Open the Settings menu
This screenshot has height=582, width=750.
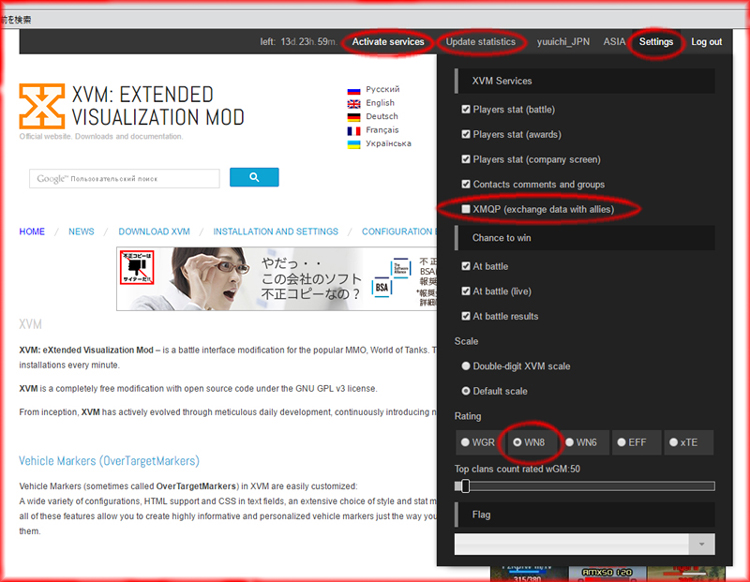[x=656, y=42]
